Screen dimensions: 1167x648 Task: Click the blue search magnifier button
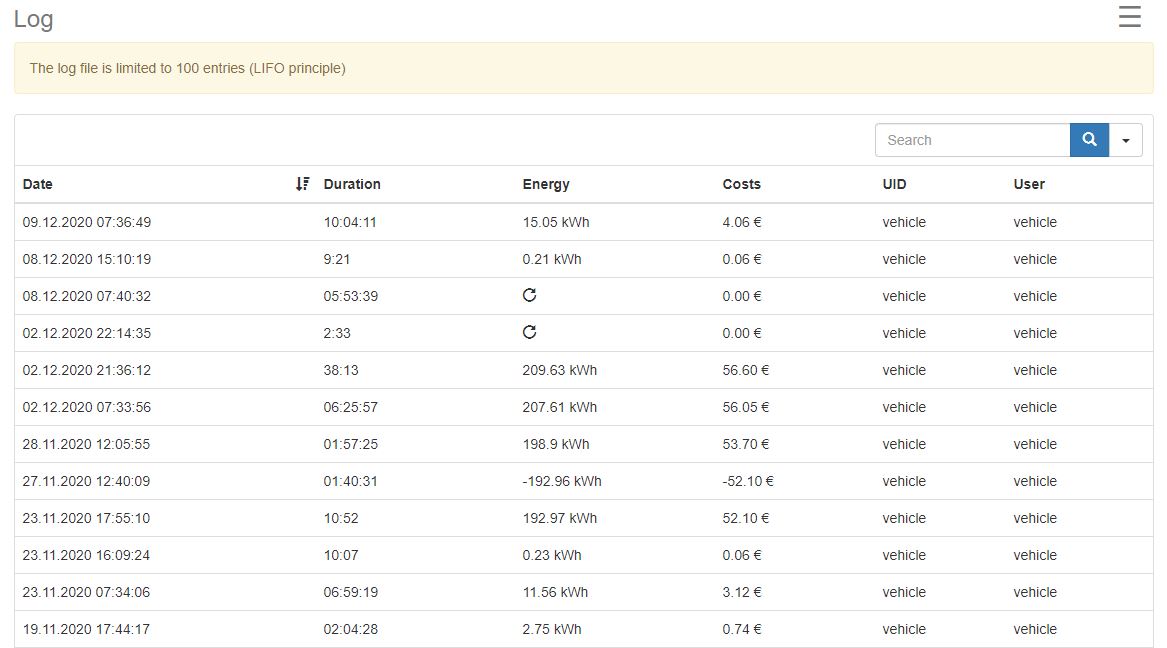click(1089, 140)
